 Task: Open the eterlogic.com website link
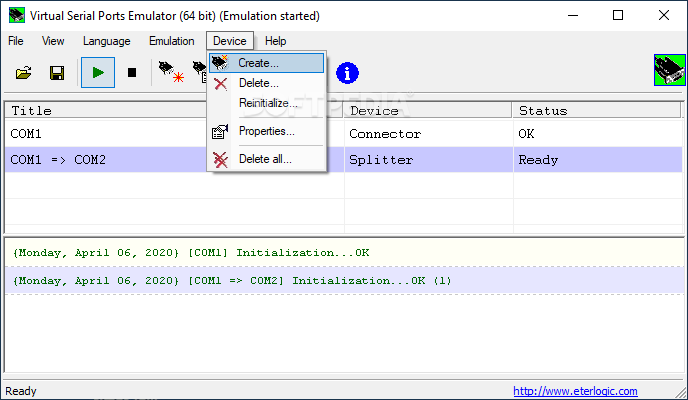pos(575,391)
